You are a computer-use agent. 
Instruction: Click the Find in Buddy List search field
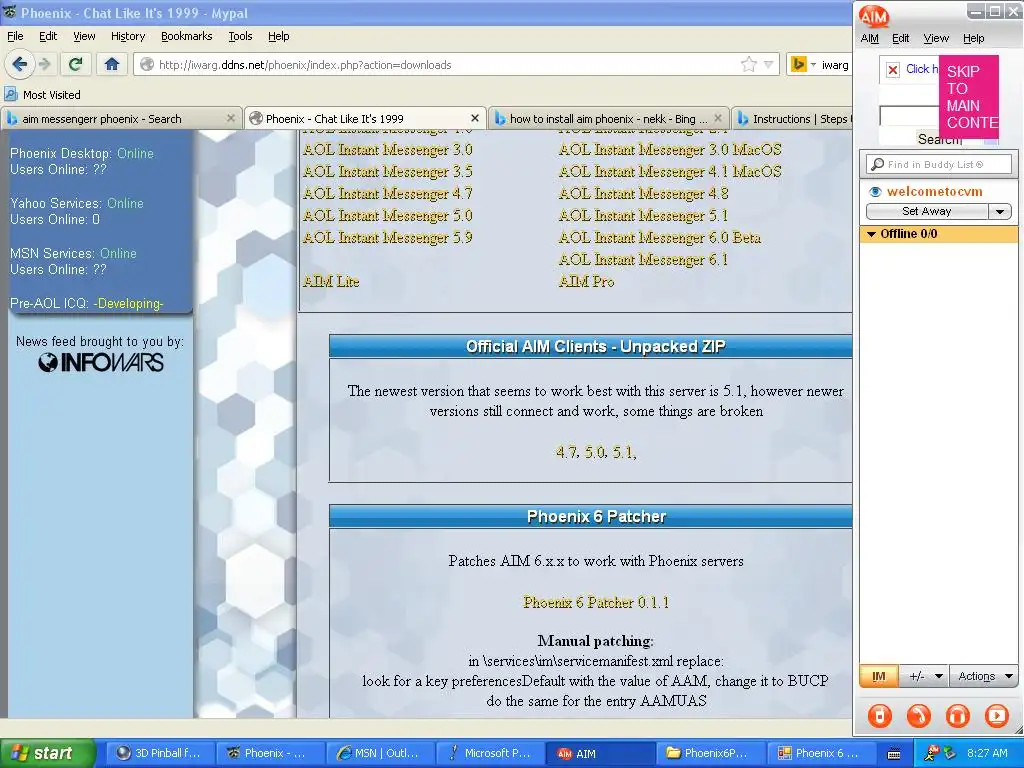pyautogui.click(x=938, y=165)
